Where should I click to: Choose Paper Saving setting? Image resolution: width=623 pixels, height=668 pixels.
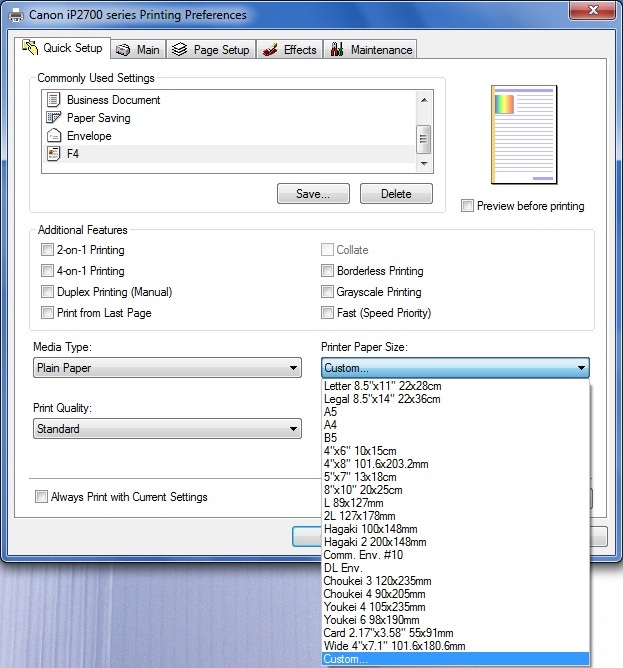pyautogui.click(x=229, y=118)
